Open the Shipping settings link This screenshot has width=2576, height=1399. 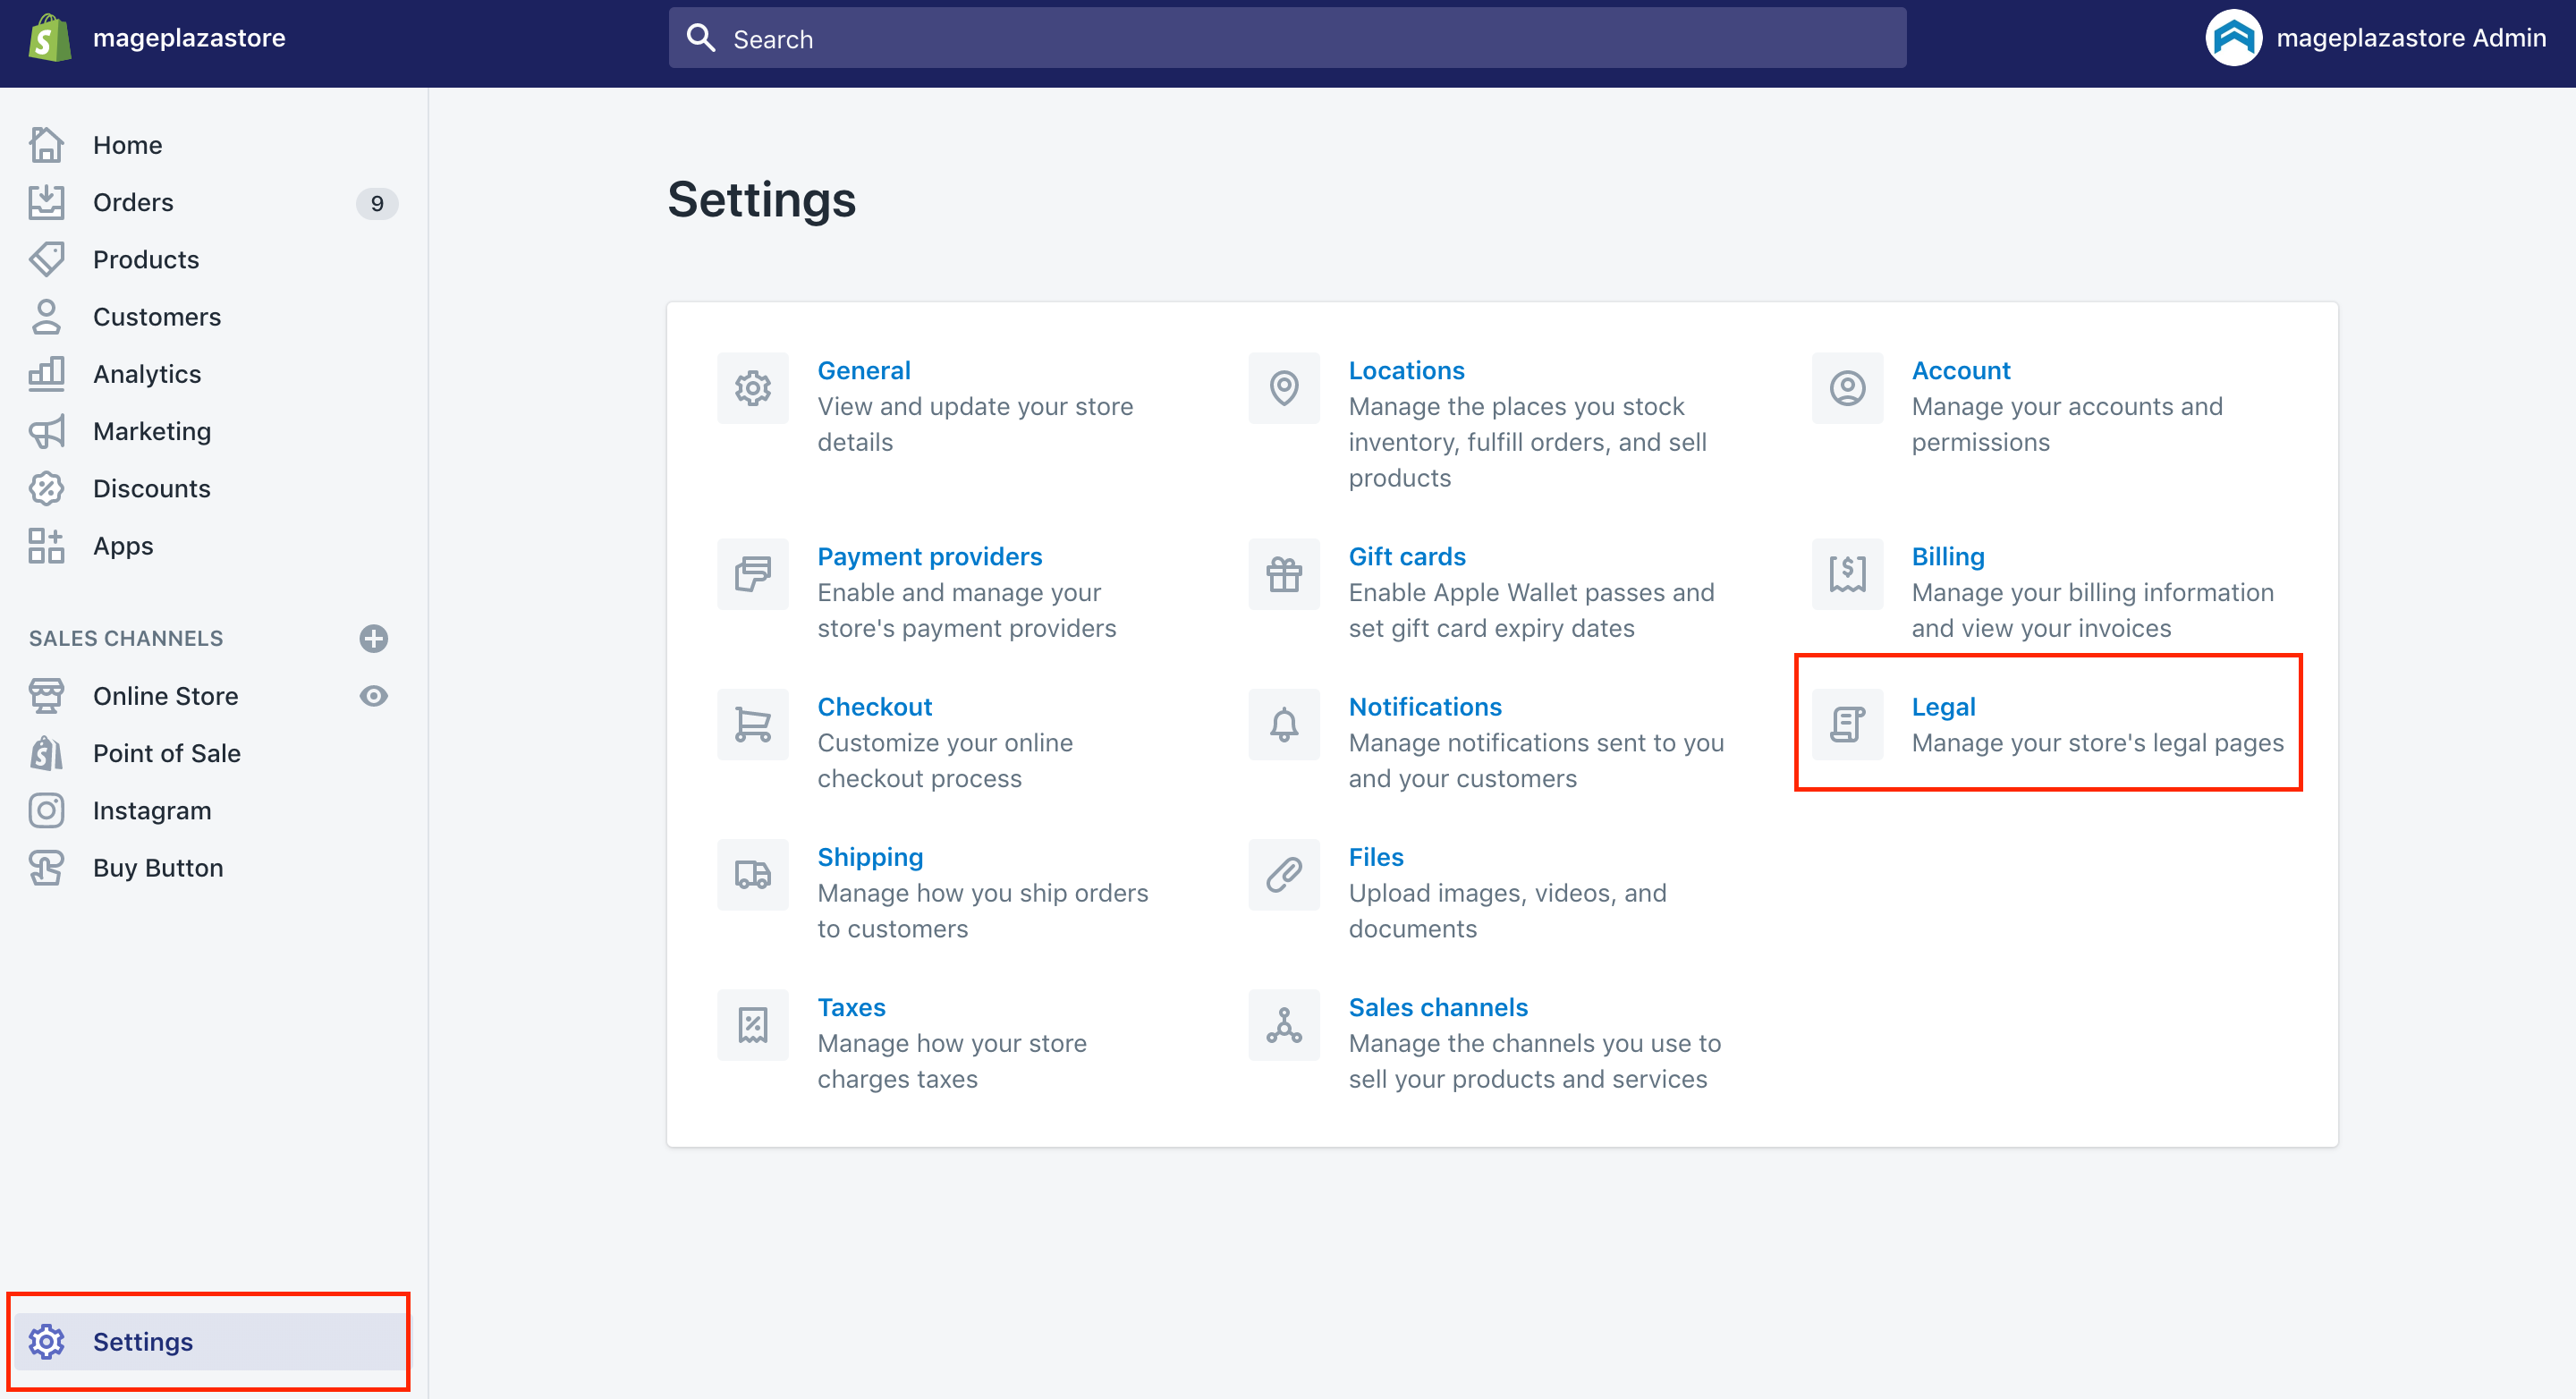click(870, 857)
